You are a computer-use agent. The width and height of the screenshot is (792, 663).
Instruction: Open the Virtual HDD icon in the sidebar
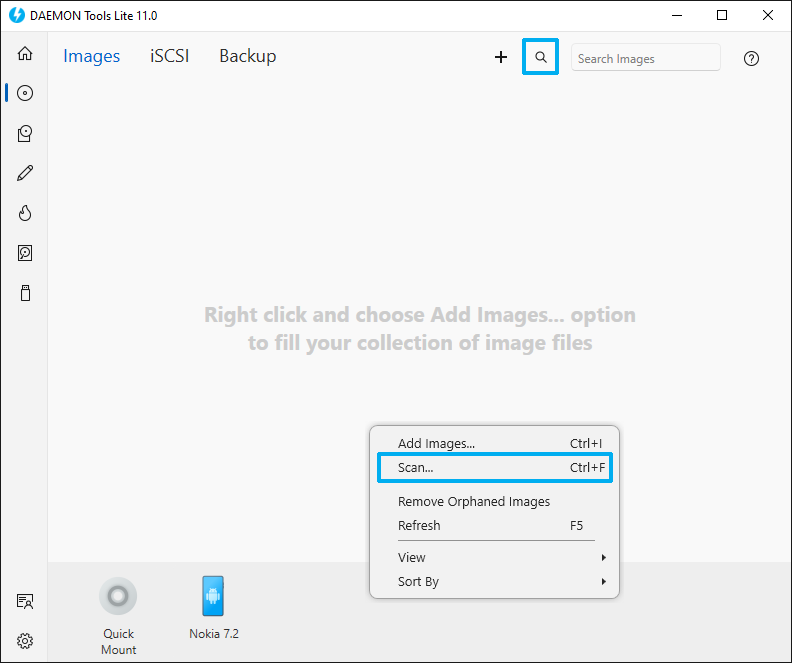[25, 253]
